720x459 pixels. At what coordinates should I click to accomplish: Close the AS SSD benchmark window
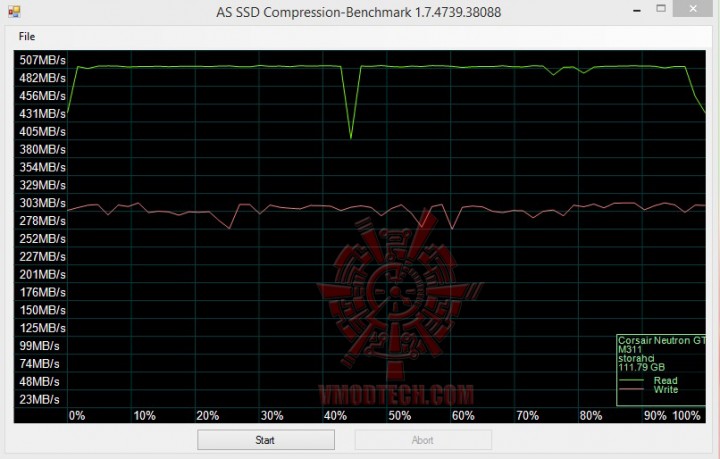[x=693, y=8]
